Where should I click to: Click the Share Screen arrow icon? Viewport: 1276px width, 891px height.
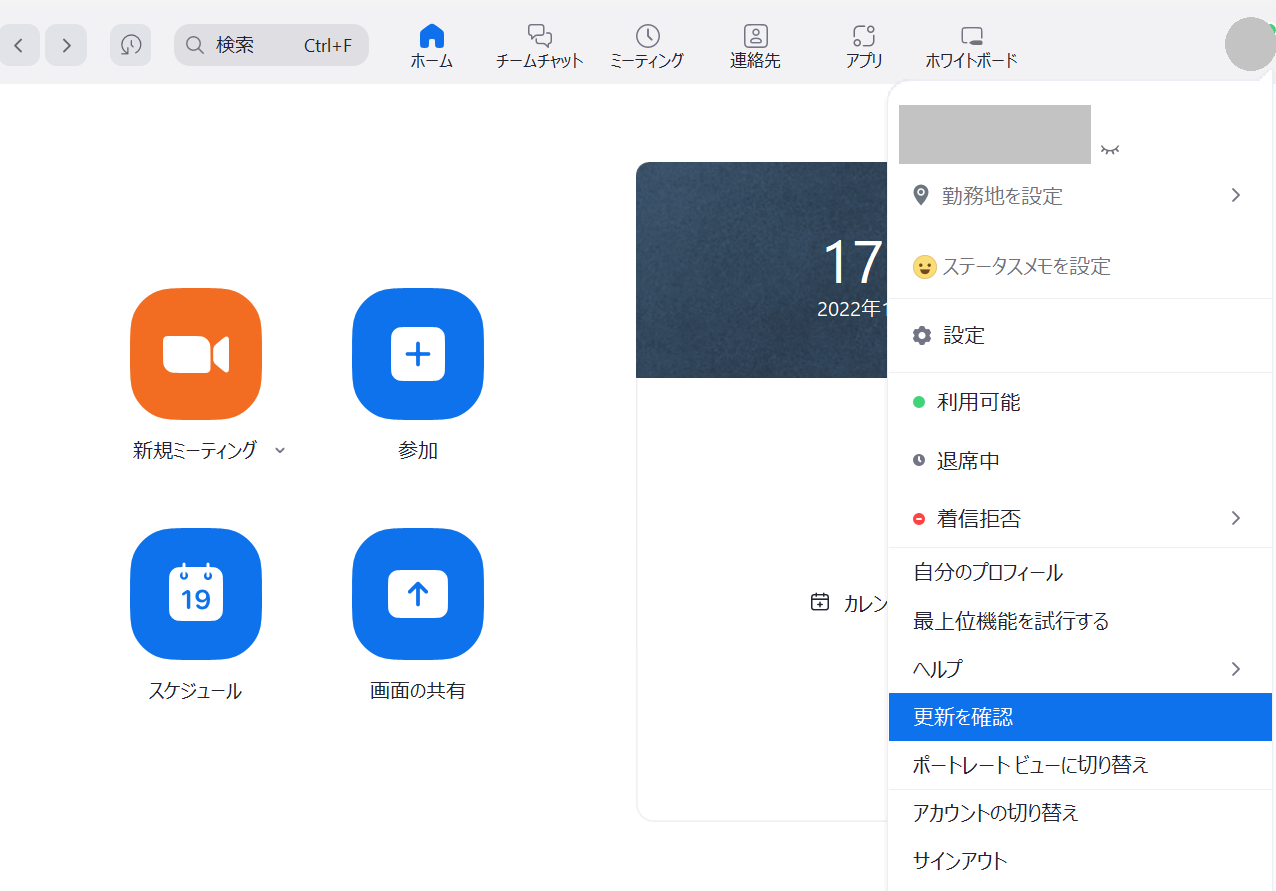click(418, 594)
